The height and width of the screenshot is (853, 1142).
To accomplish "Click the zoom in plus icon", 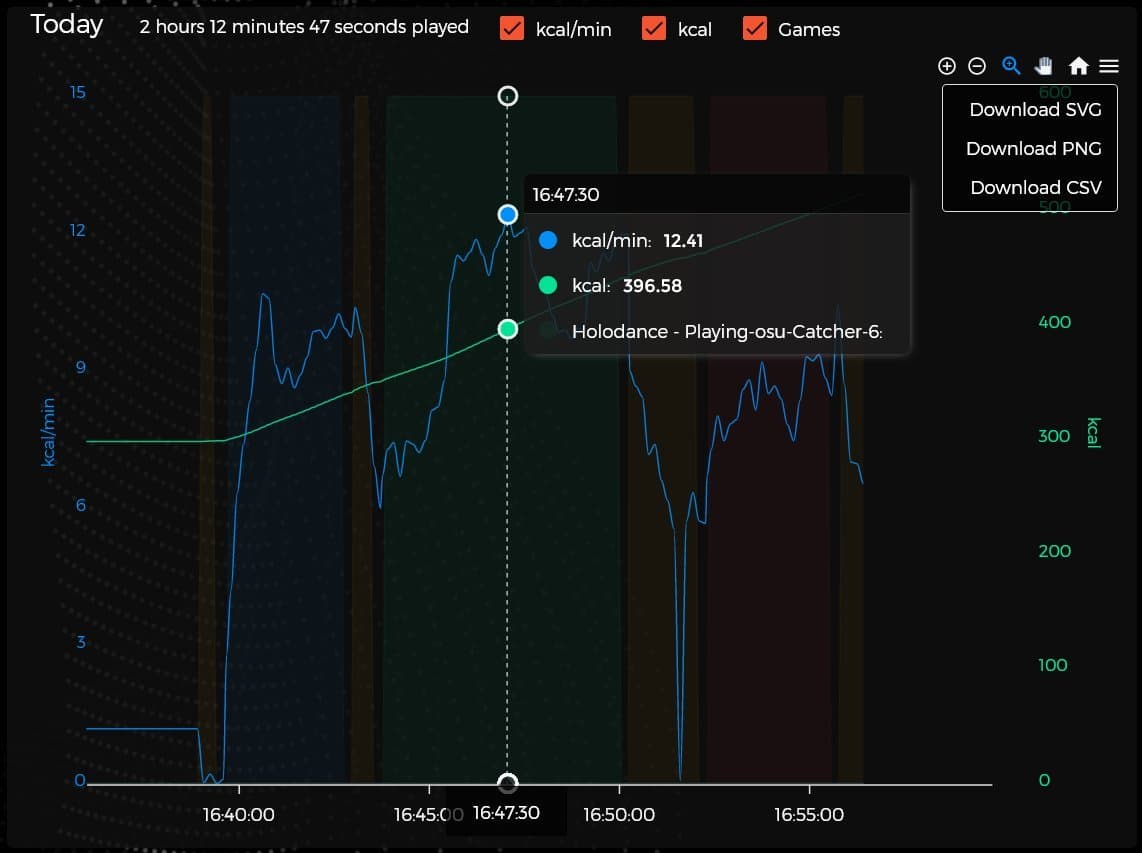I will pyautogui.click(x=946, y=66).
